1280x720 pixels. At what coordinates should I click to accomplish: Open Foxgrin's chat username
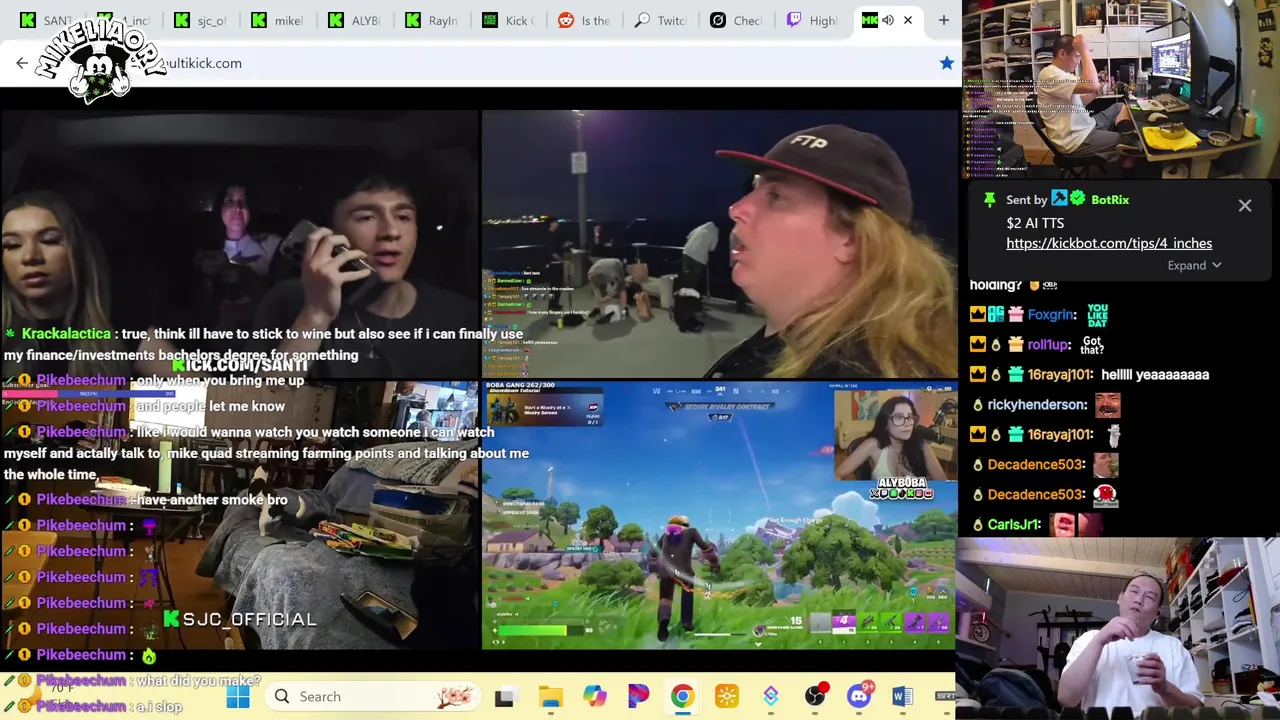1050,314
